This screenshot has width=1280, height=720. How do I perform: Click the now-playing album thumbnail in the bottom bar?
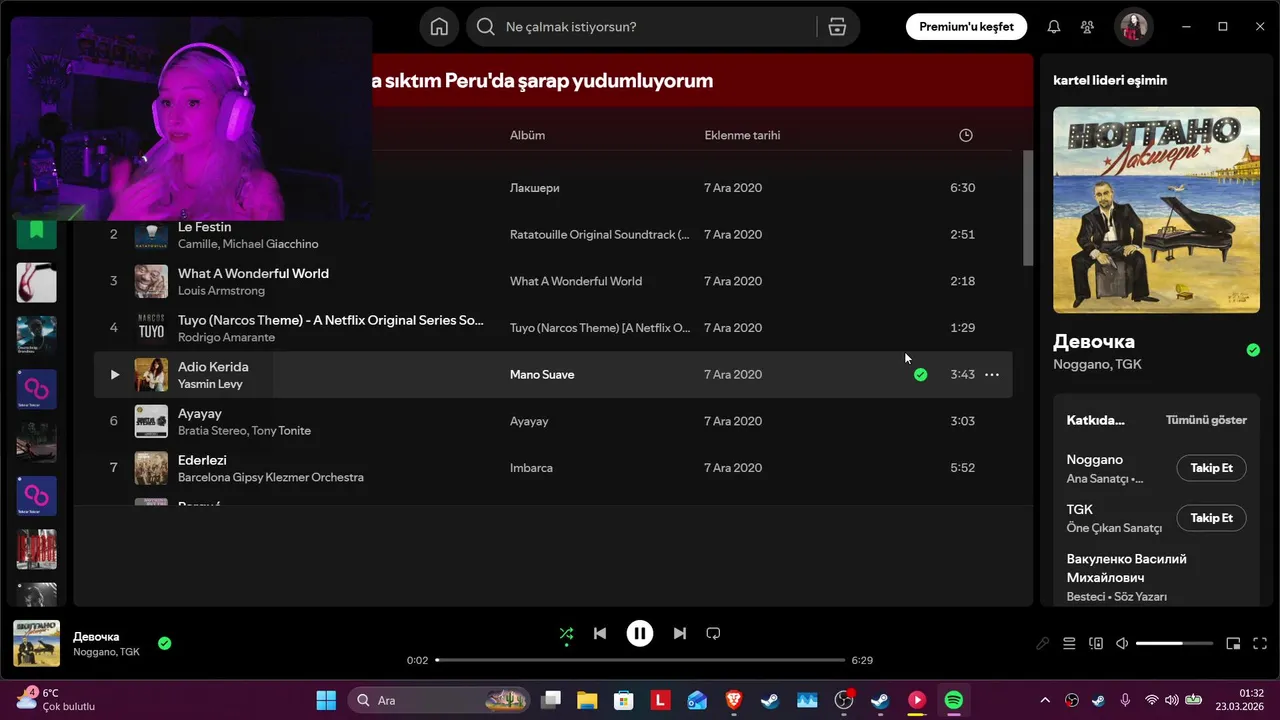(x=36, y=643)
